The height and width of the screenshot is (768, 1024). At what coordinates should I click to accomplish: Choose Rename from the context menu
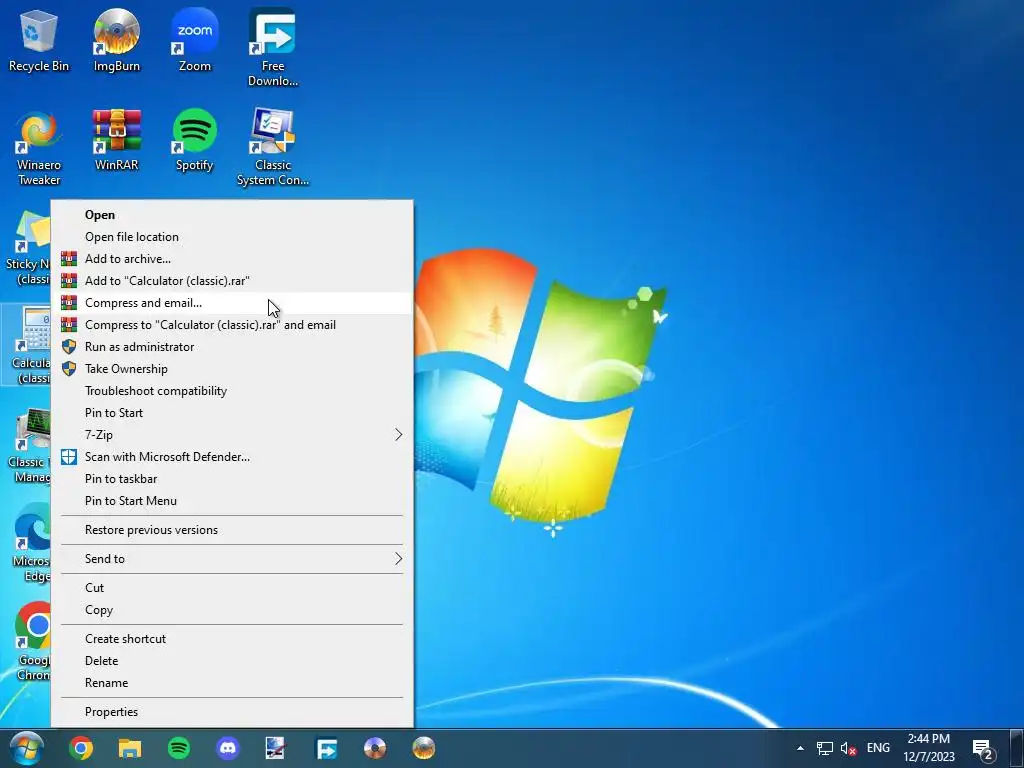(x=232, y=683)
